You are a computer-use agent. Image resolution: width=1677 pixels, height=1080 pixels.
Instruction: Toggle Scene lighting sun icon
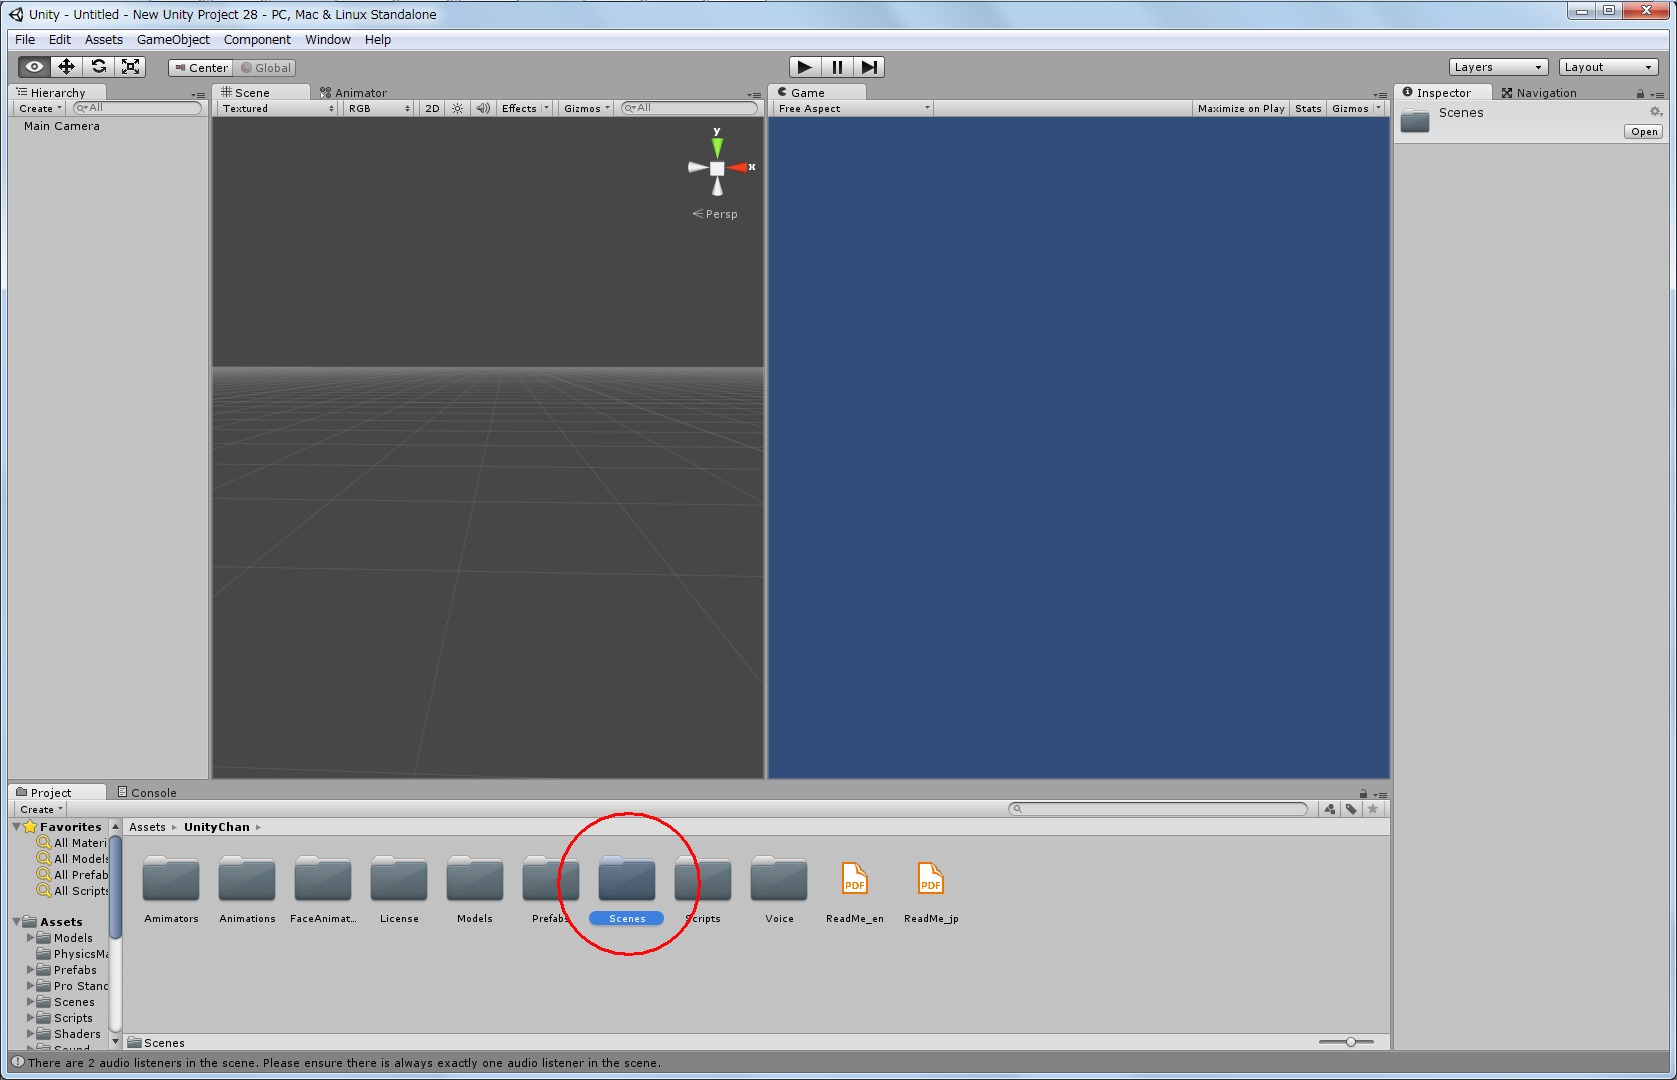click(x=457, y=108)
